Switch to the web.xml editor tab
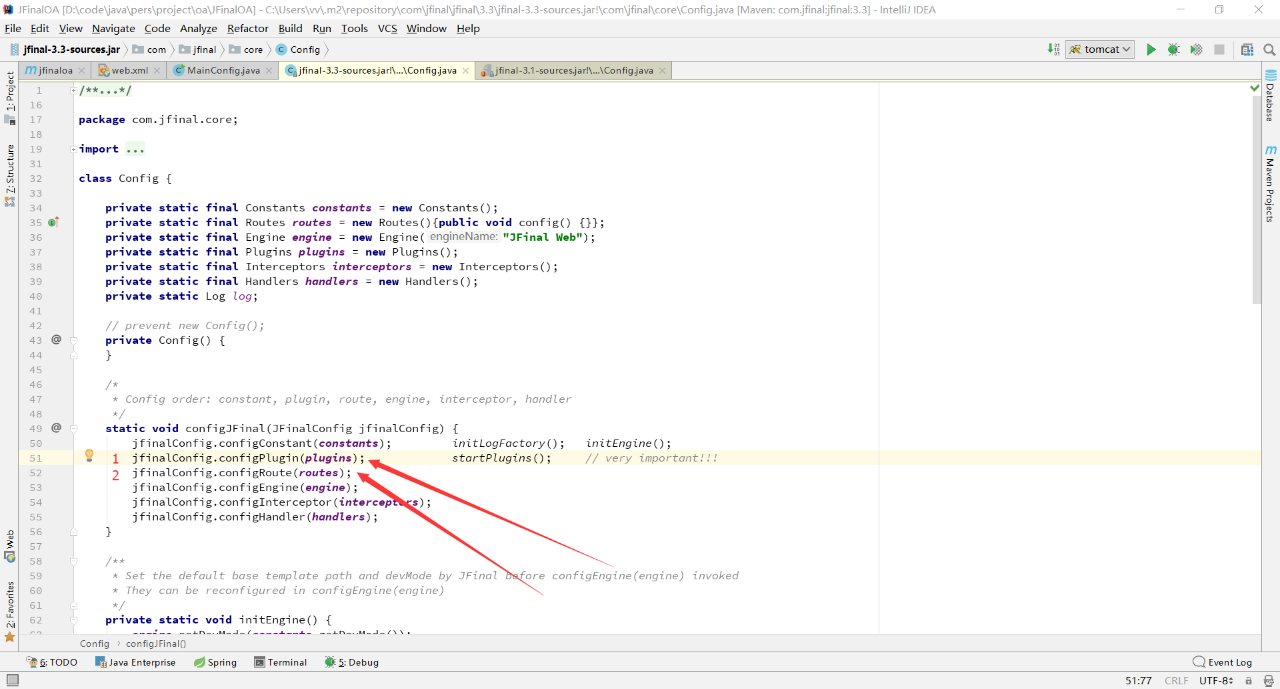This screenshot has width=1280, height=689. pos(130,71)
